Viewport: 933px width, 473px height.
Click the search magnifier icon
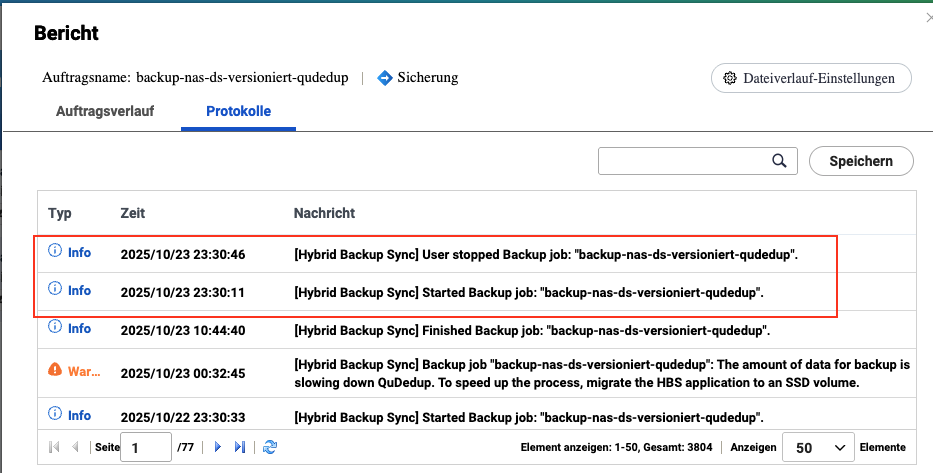click(779, 160)
